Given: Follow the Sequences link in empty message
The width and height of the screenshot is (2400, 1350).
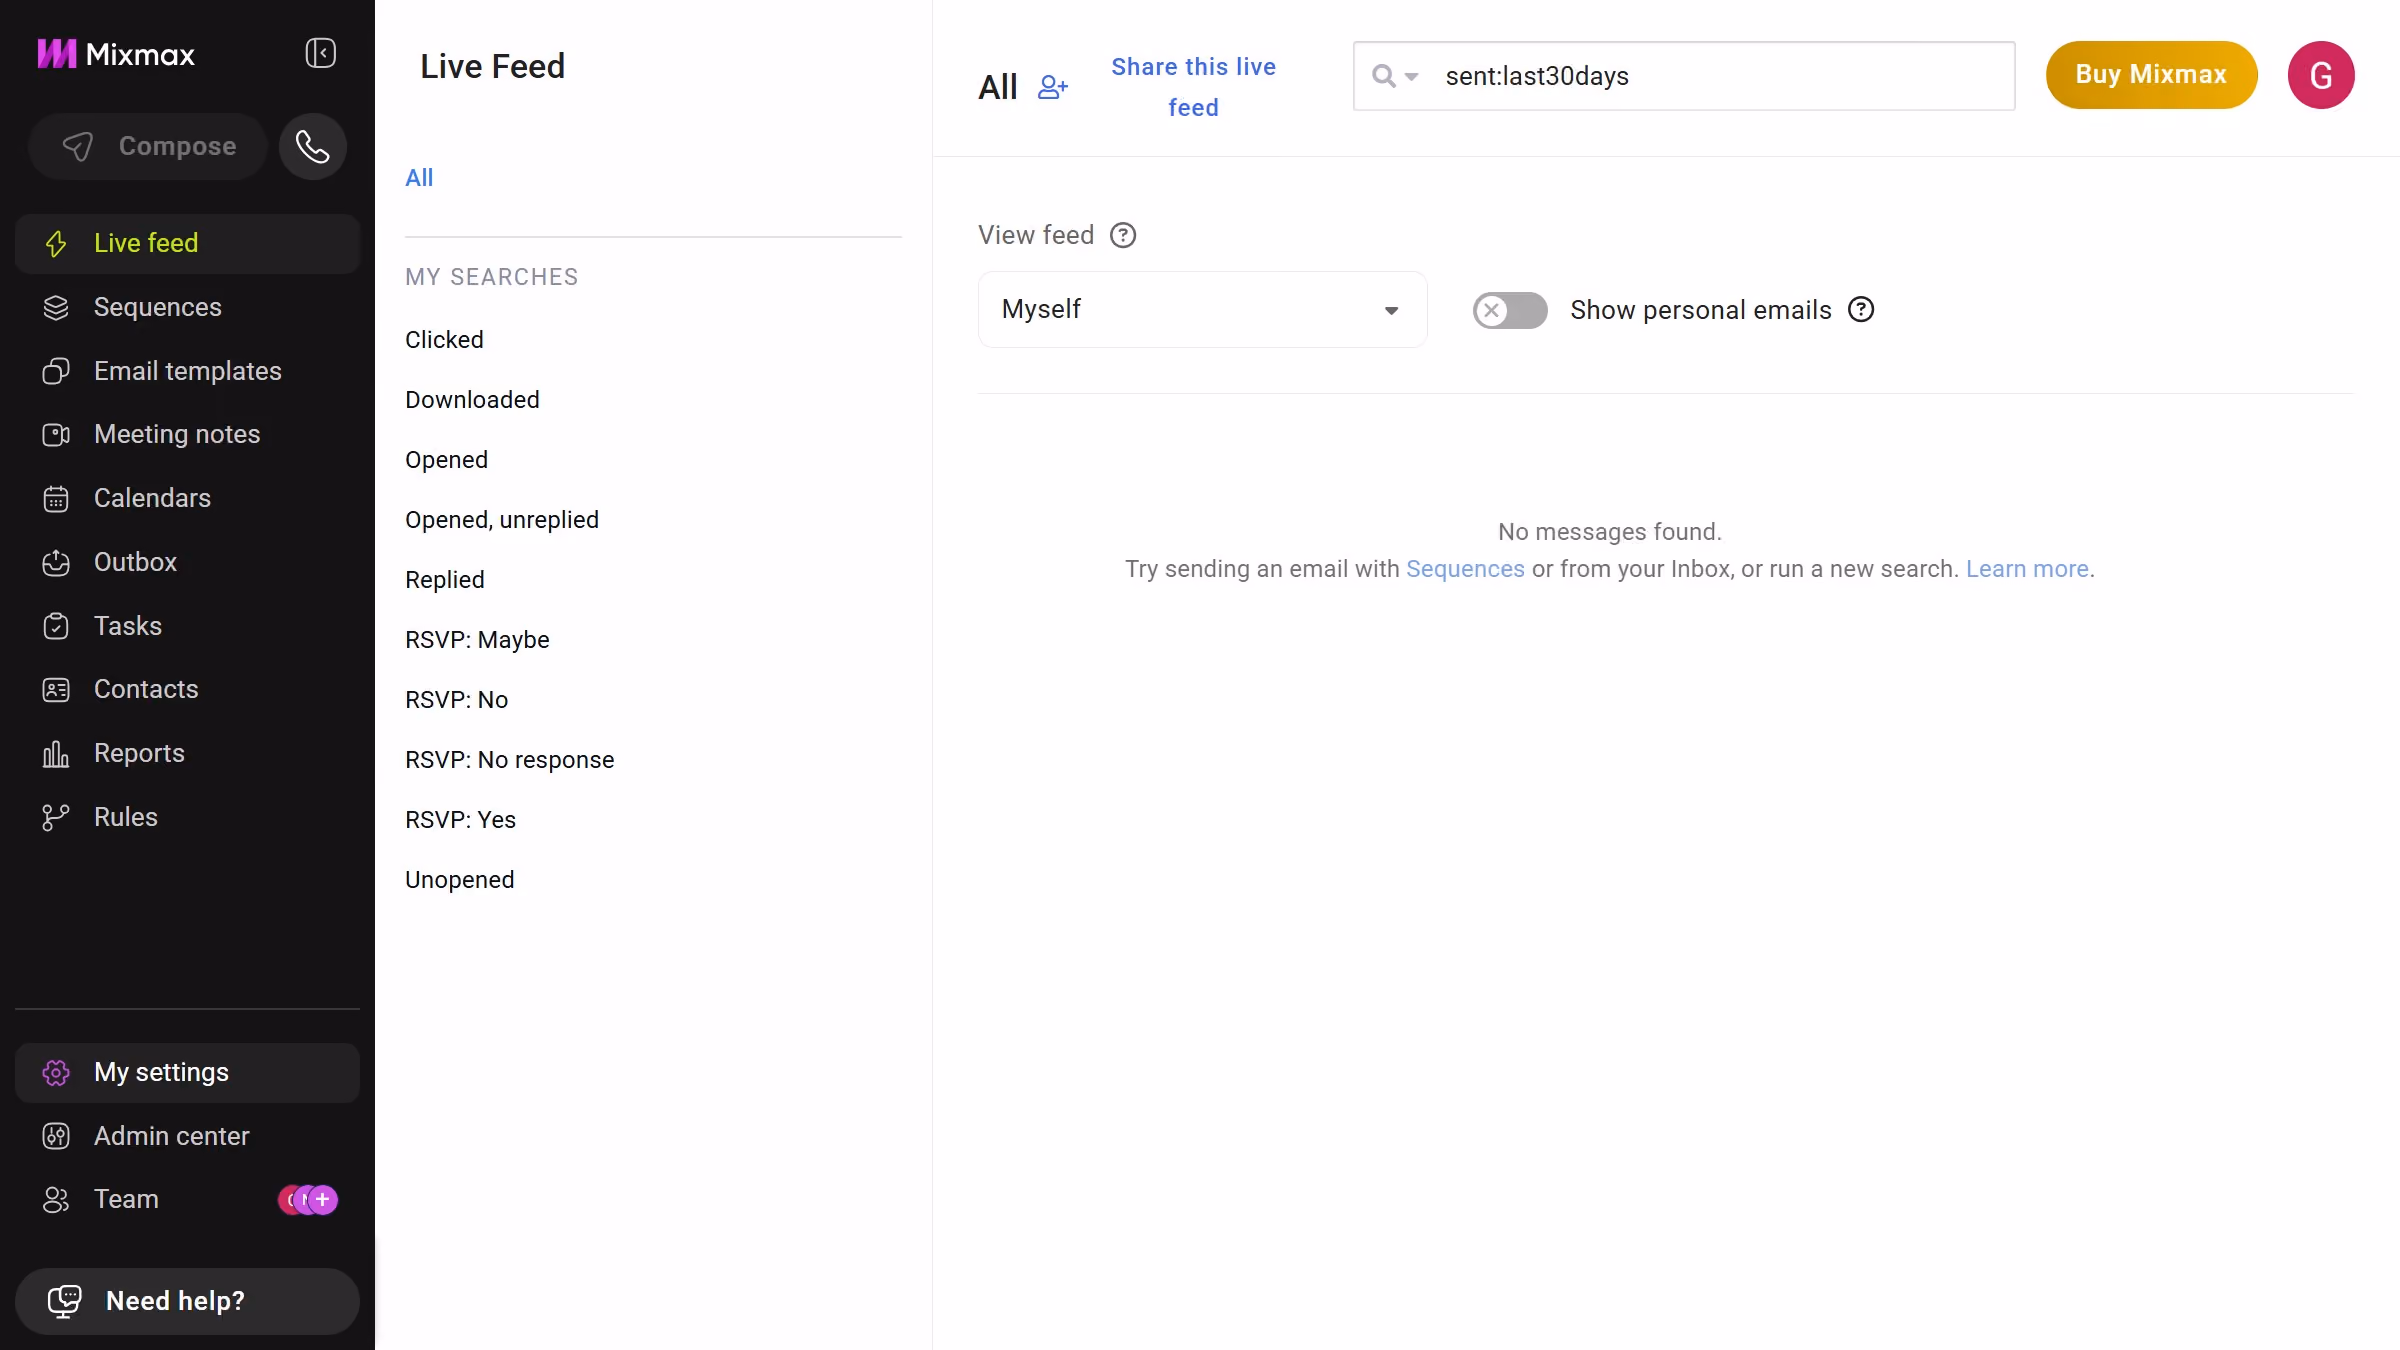Looking at the screenshot, I should tap(1465, 569).
